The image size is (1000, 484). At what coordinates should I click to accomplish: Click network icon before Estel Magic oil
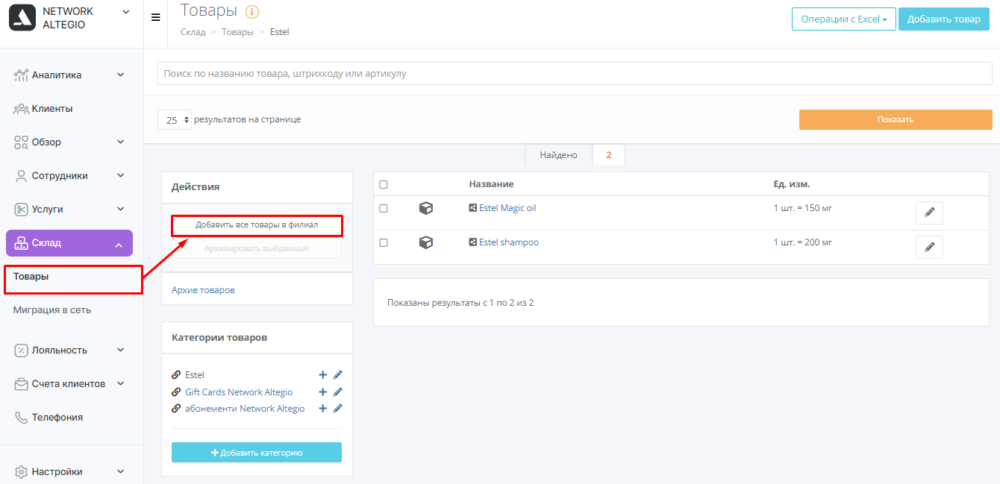[x=473, y=208]
